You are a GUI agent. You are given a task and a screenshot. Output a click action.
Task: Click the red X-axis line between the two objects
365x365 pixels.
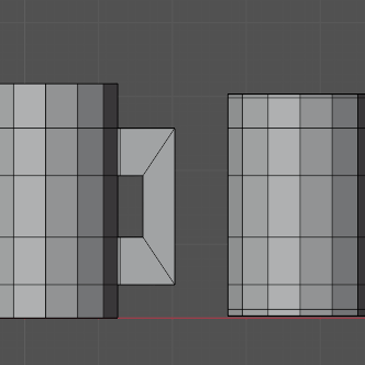coord(173,318)
